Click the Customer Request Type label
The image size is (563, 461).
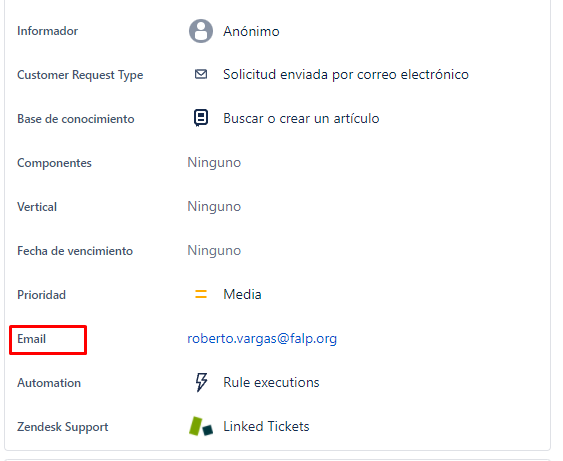pyautogui.click(x=80, y=75)
